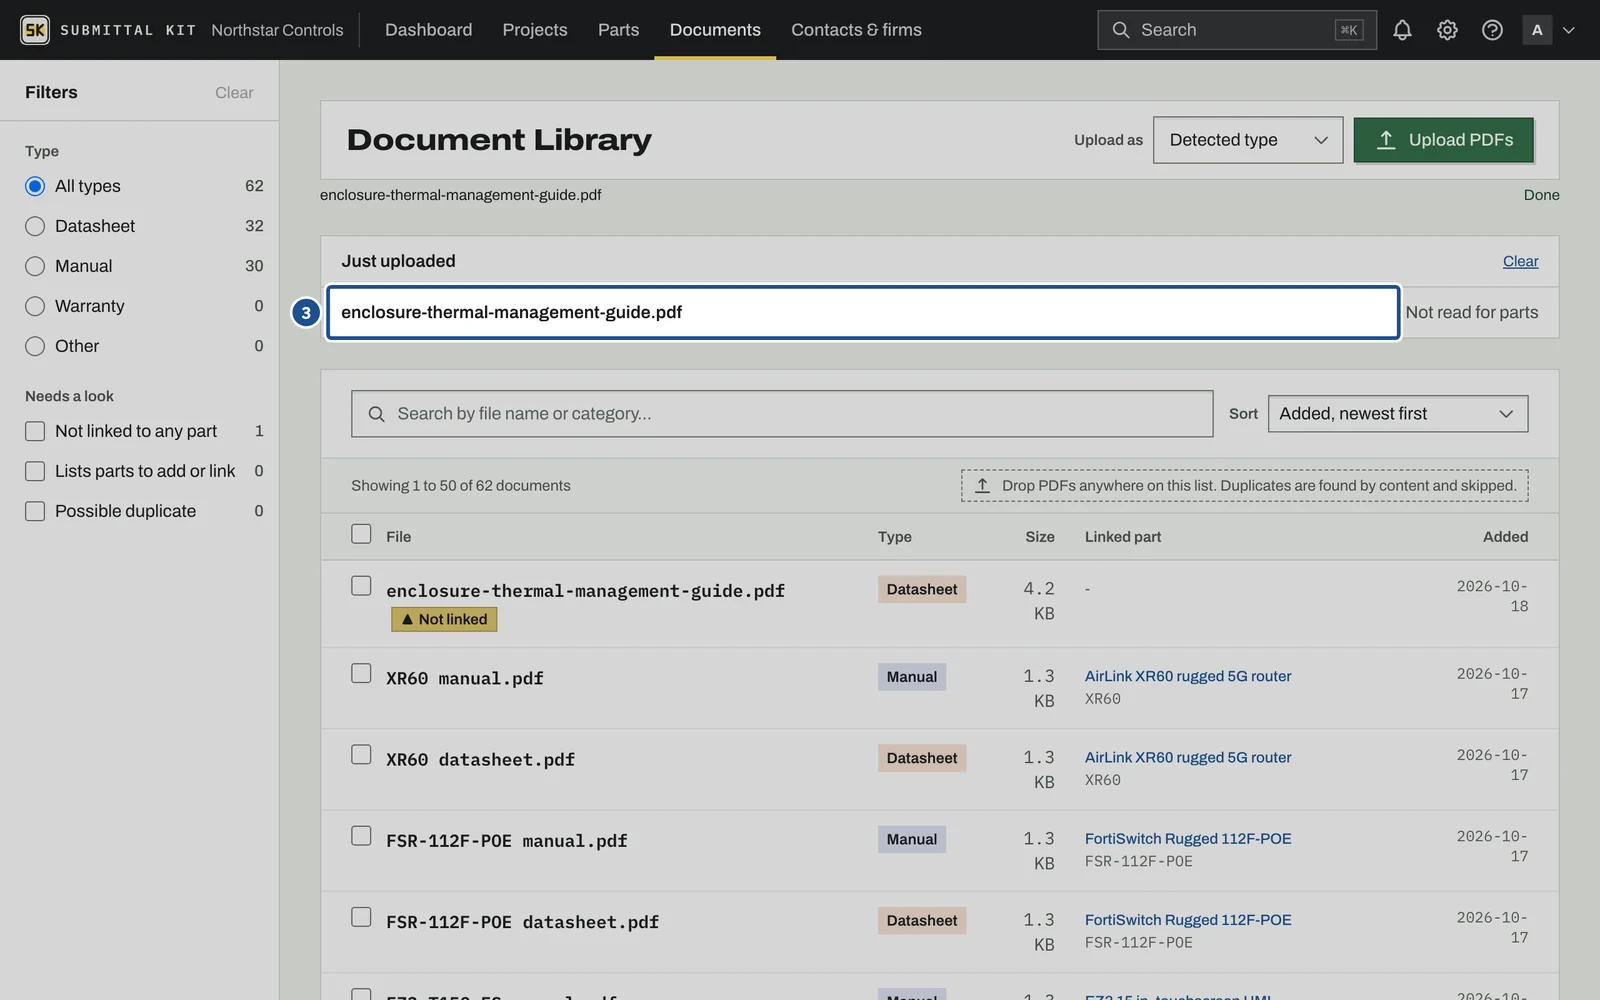Toggle the Possible duplicate filter

point(35,511)
